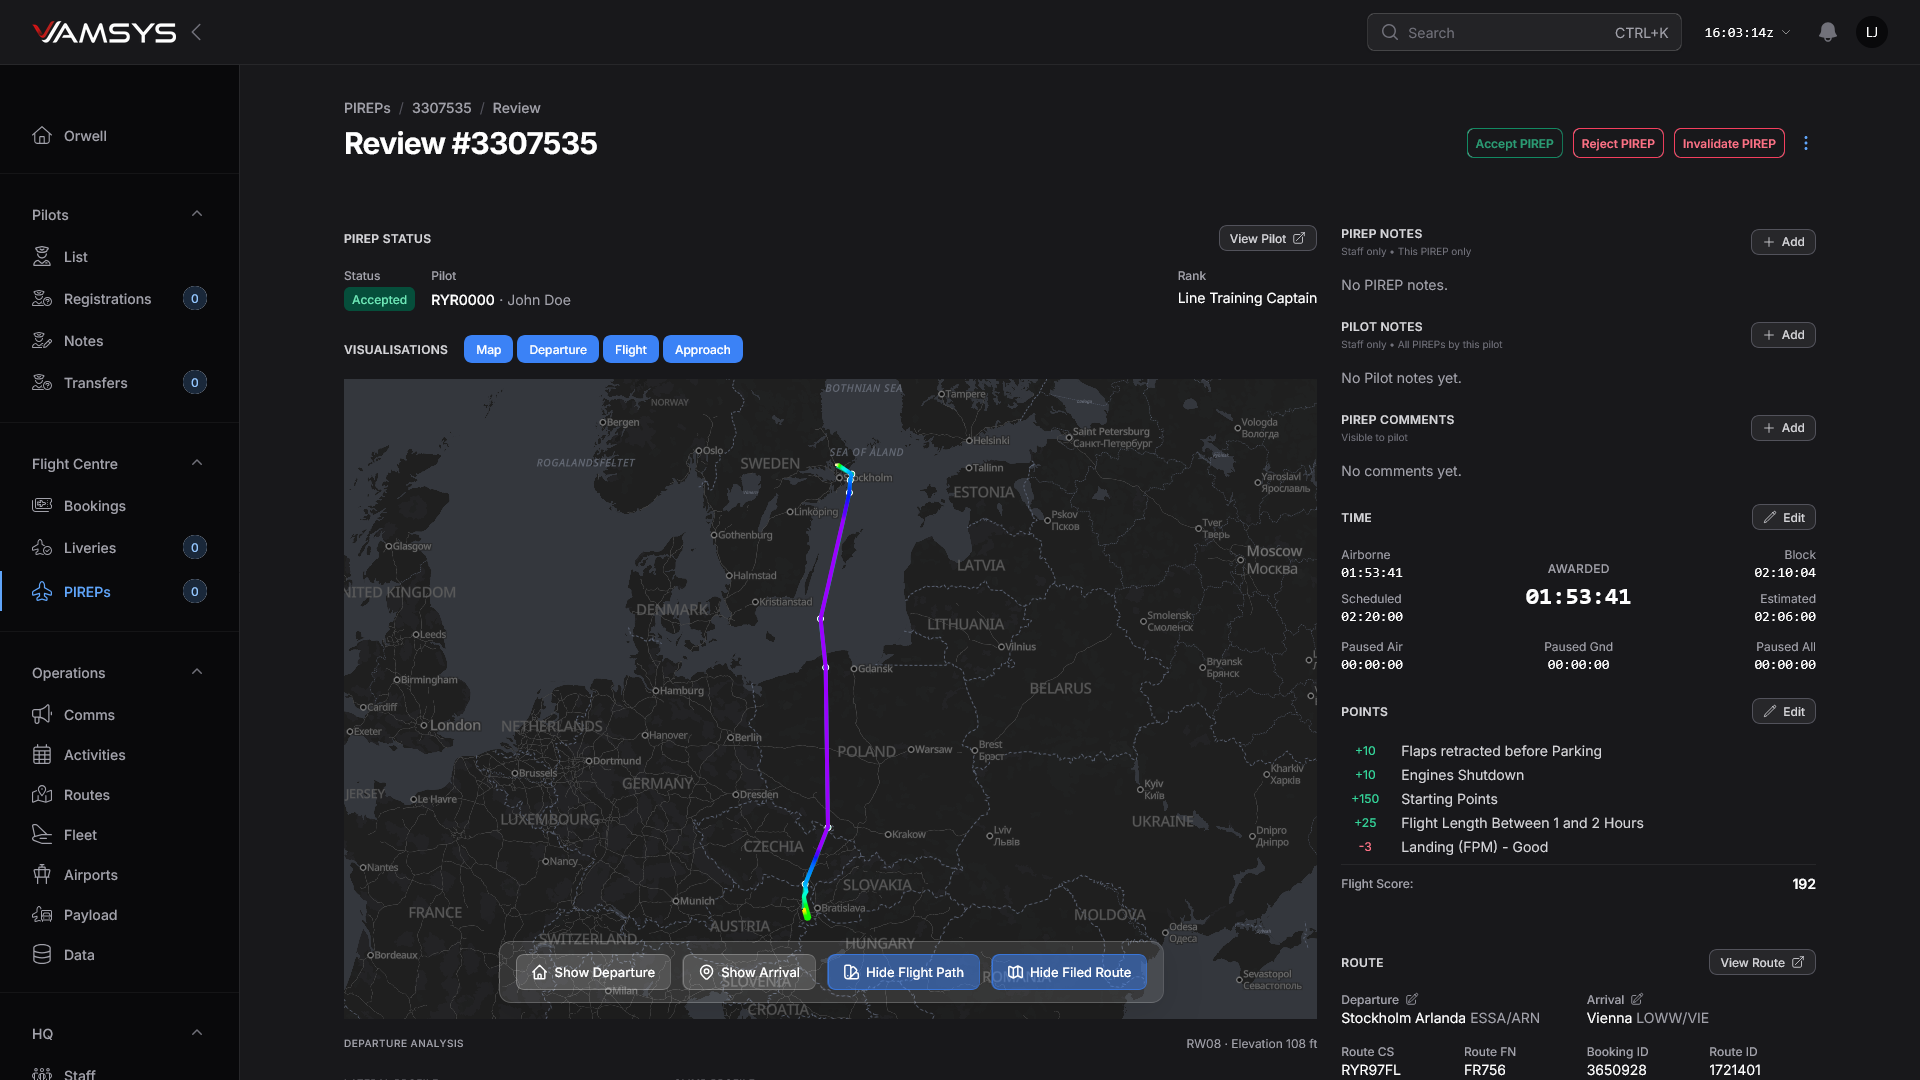Click the edit pencil next to Arrival
This screenshot has height=1080, width=1920.
[x=1637, y=999]
